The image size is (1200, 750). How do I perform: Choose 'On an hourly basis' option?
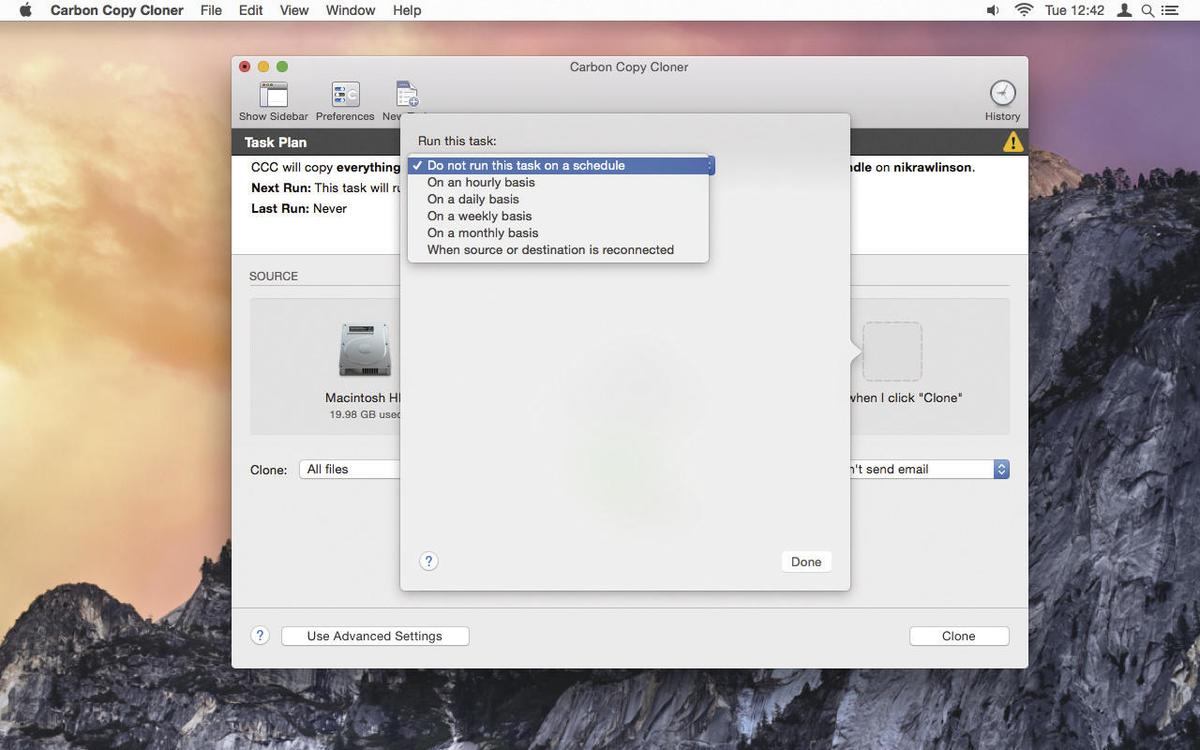(558, 182)
